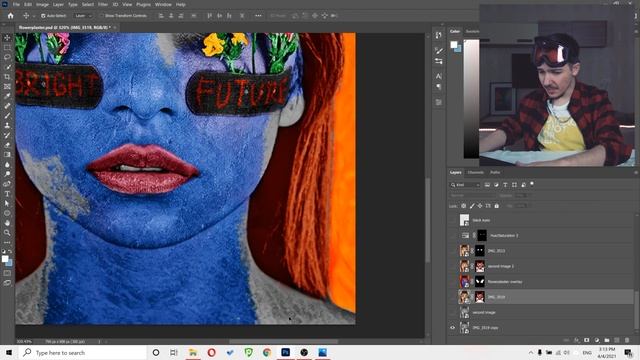Select the Frame tool
The height and width of the screenshot is (360, 640).
7,87
